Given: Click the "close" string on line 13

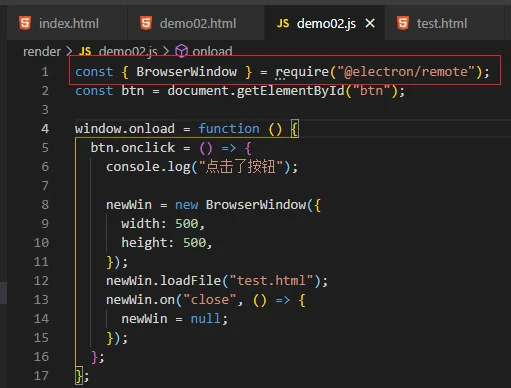Looking at the screenshot, I should pyautogui.click(x=210, y=300).
